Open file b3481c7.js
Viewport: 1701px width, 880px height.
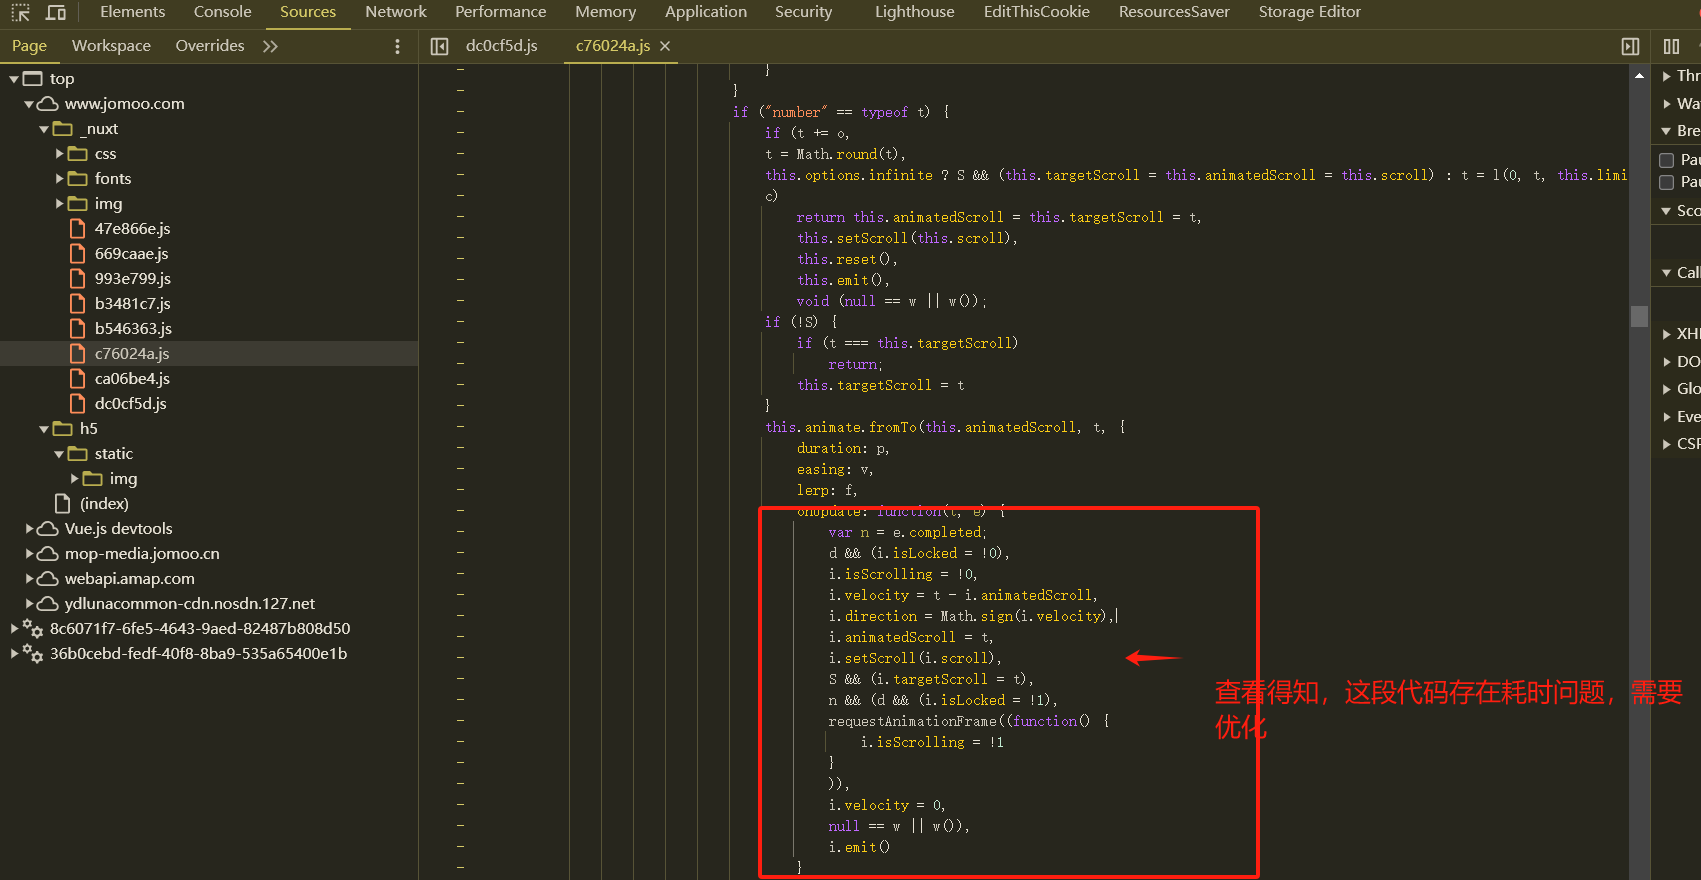pos(132,304)
